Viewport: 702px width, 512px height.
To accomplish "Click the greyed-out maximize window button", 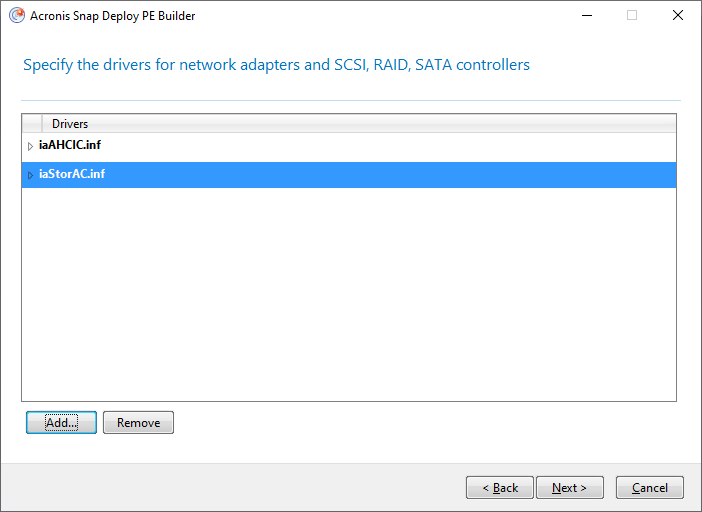I will point(632,15).
